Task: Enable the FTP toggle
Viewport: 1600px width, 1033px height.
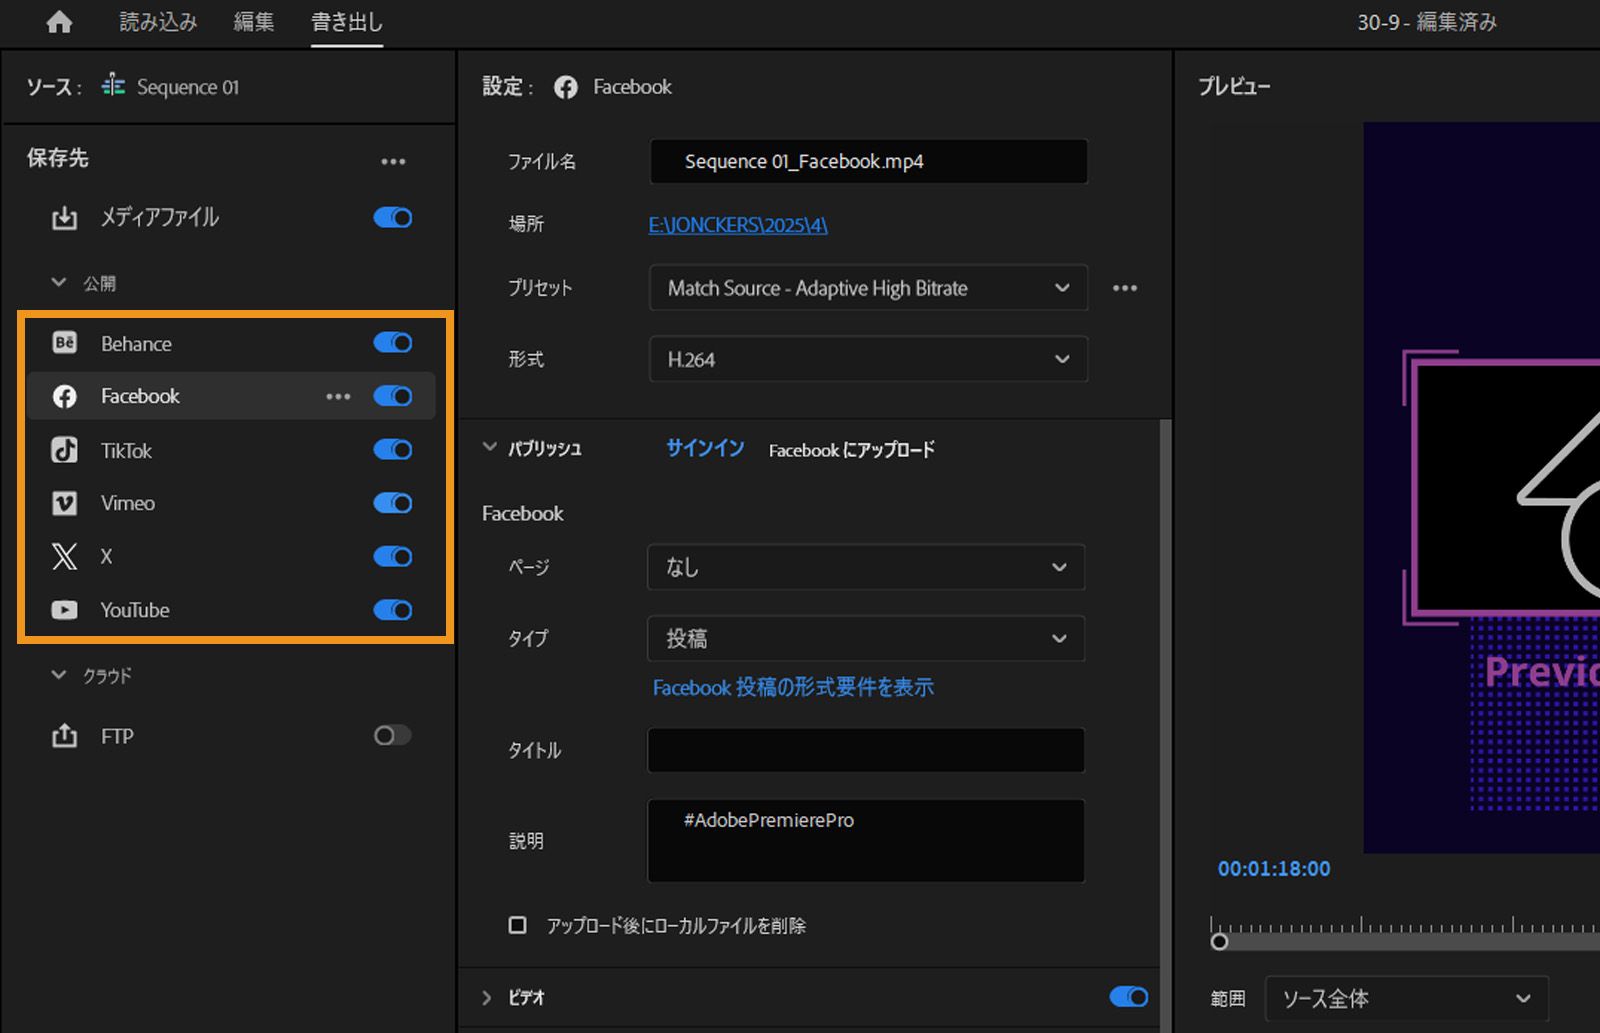Action: (391, 736)
